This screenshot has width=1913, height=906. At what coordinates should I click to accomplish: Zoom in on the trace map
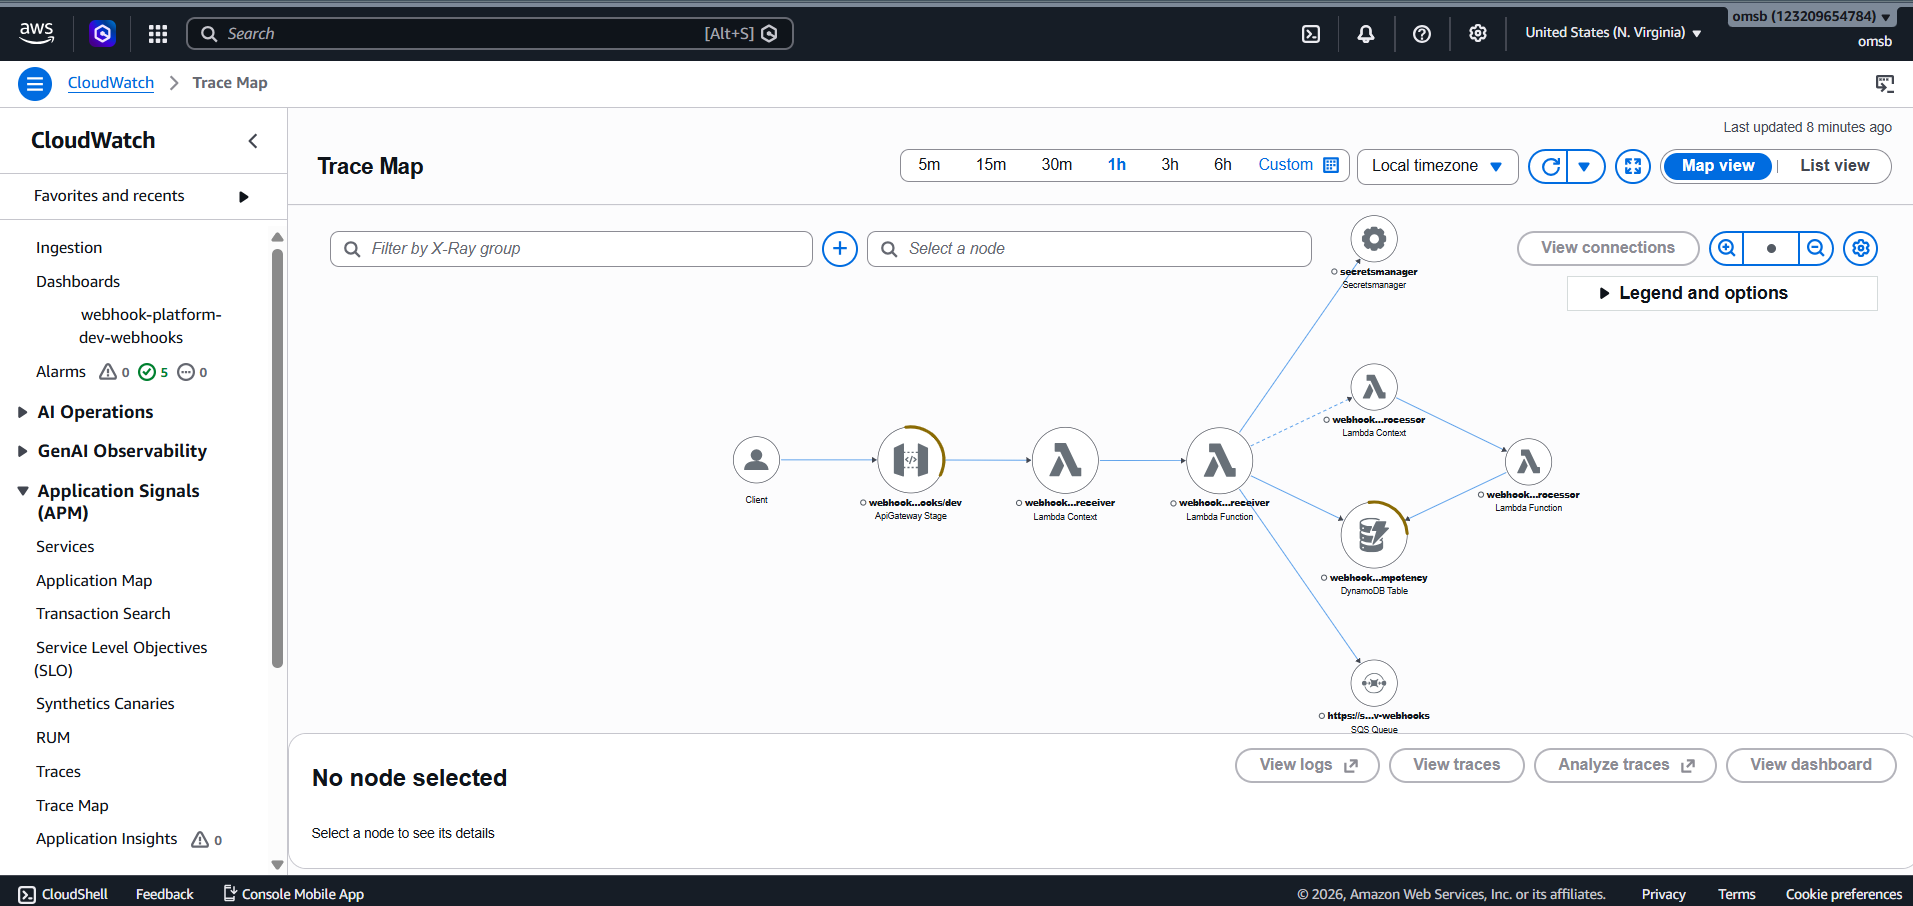pos(1727,248)
